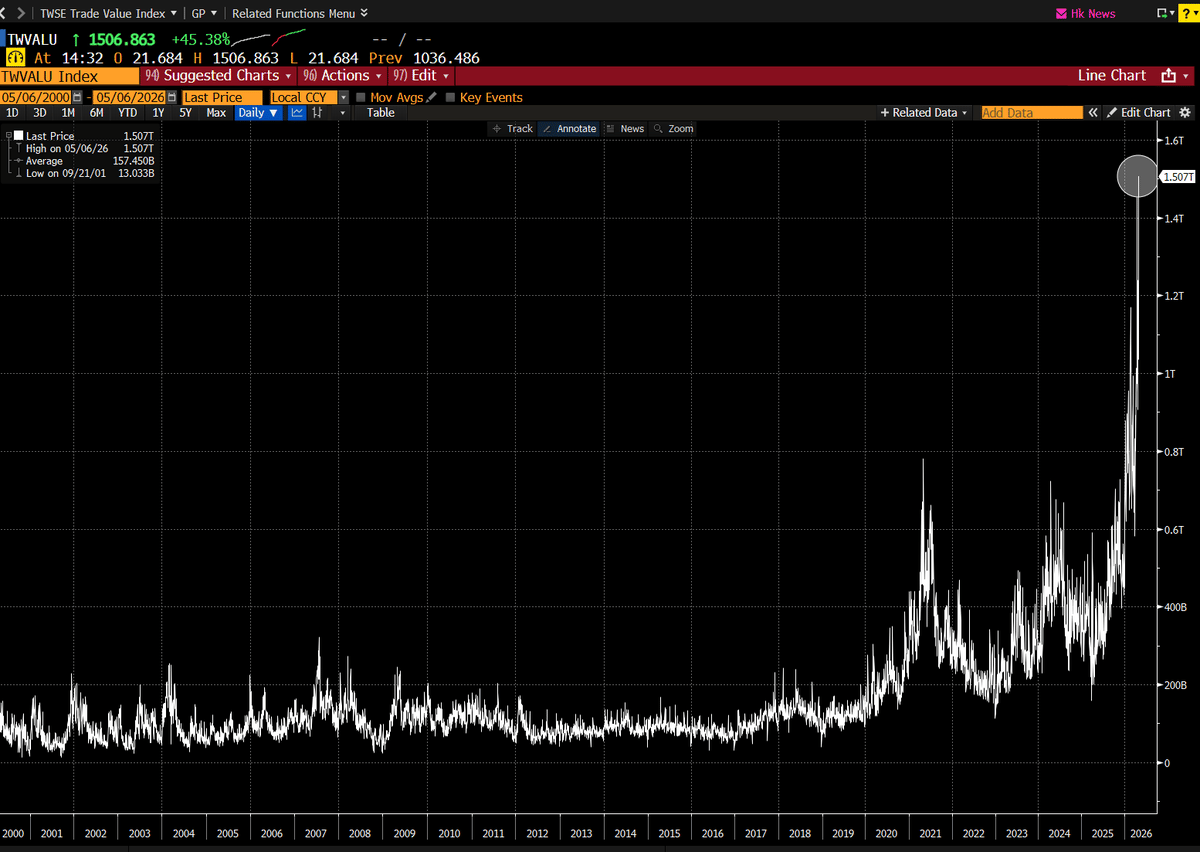Collapse panel with double left chevron
1200x852 pixels.
[x=1093, y=113]
